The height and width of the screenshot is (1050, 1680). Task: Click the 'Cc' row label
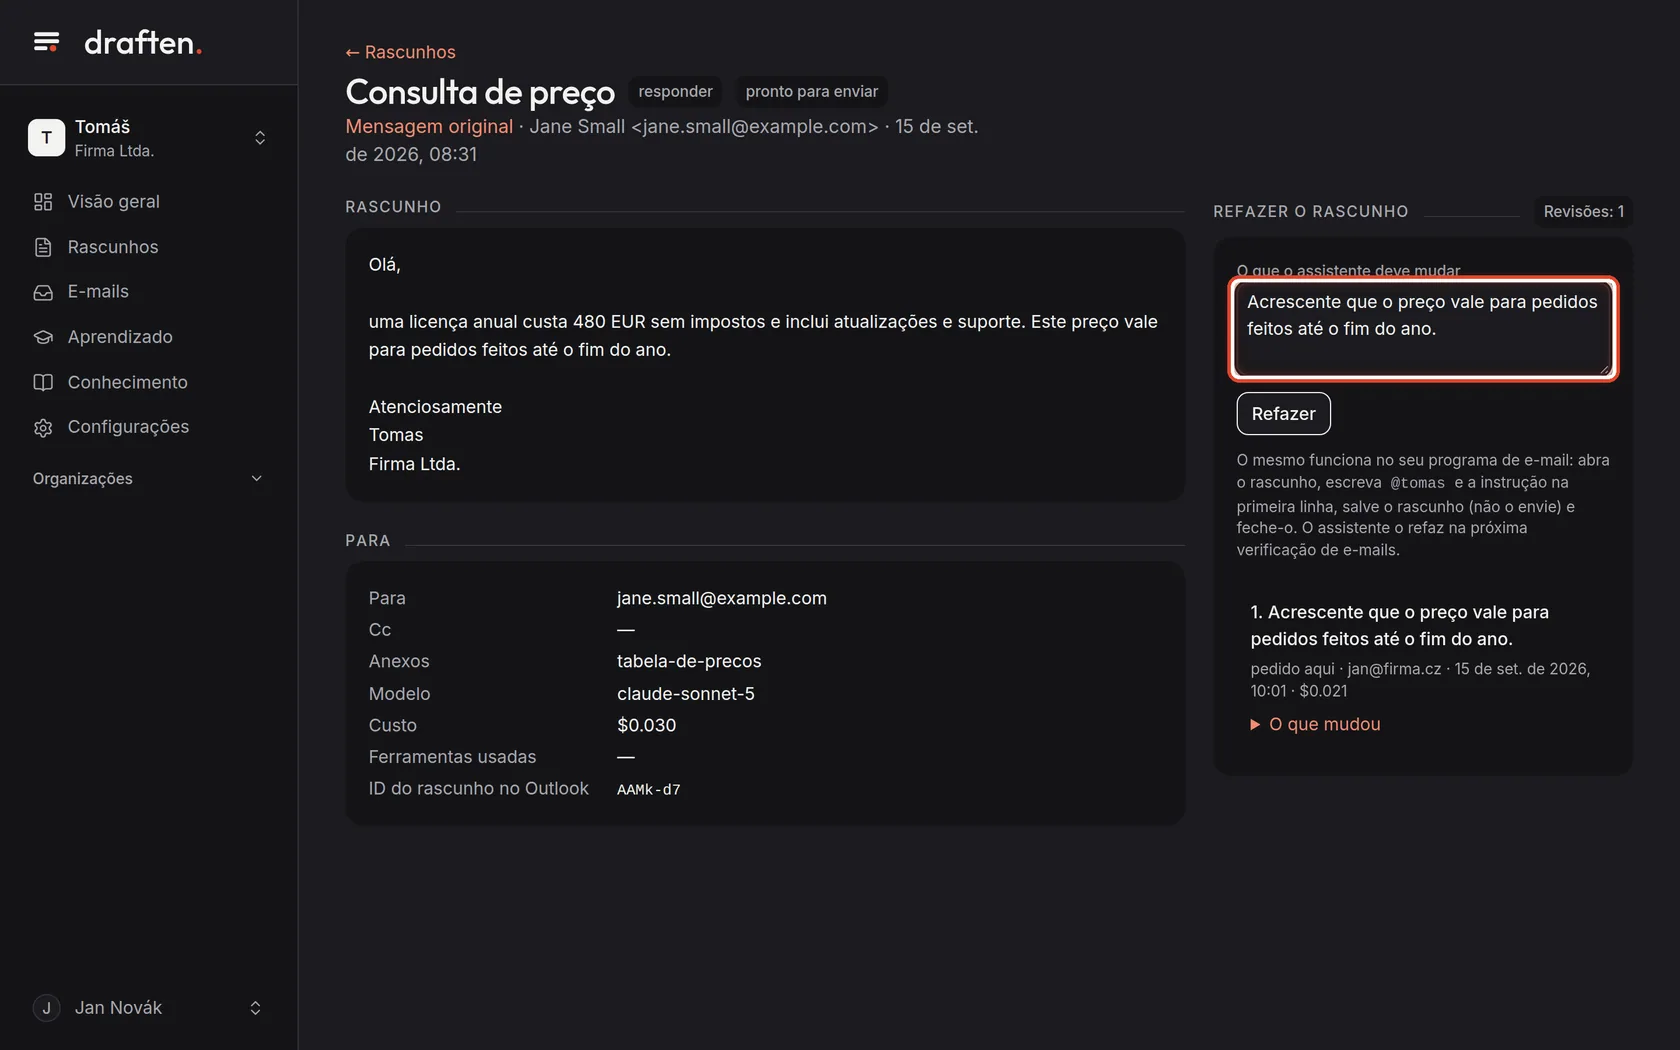(379, 630)
